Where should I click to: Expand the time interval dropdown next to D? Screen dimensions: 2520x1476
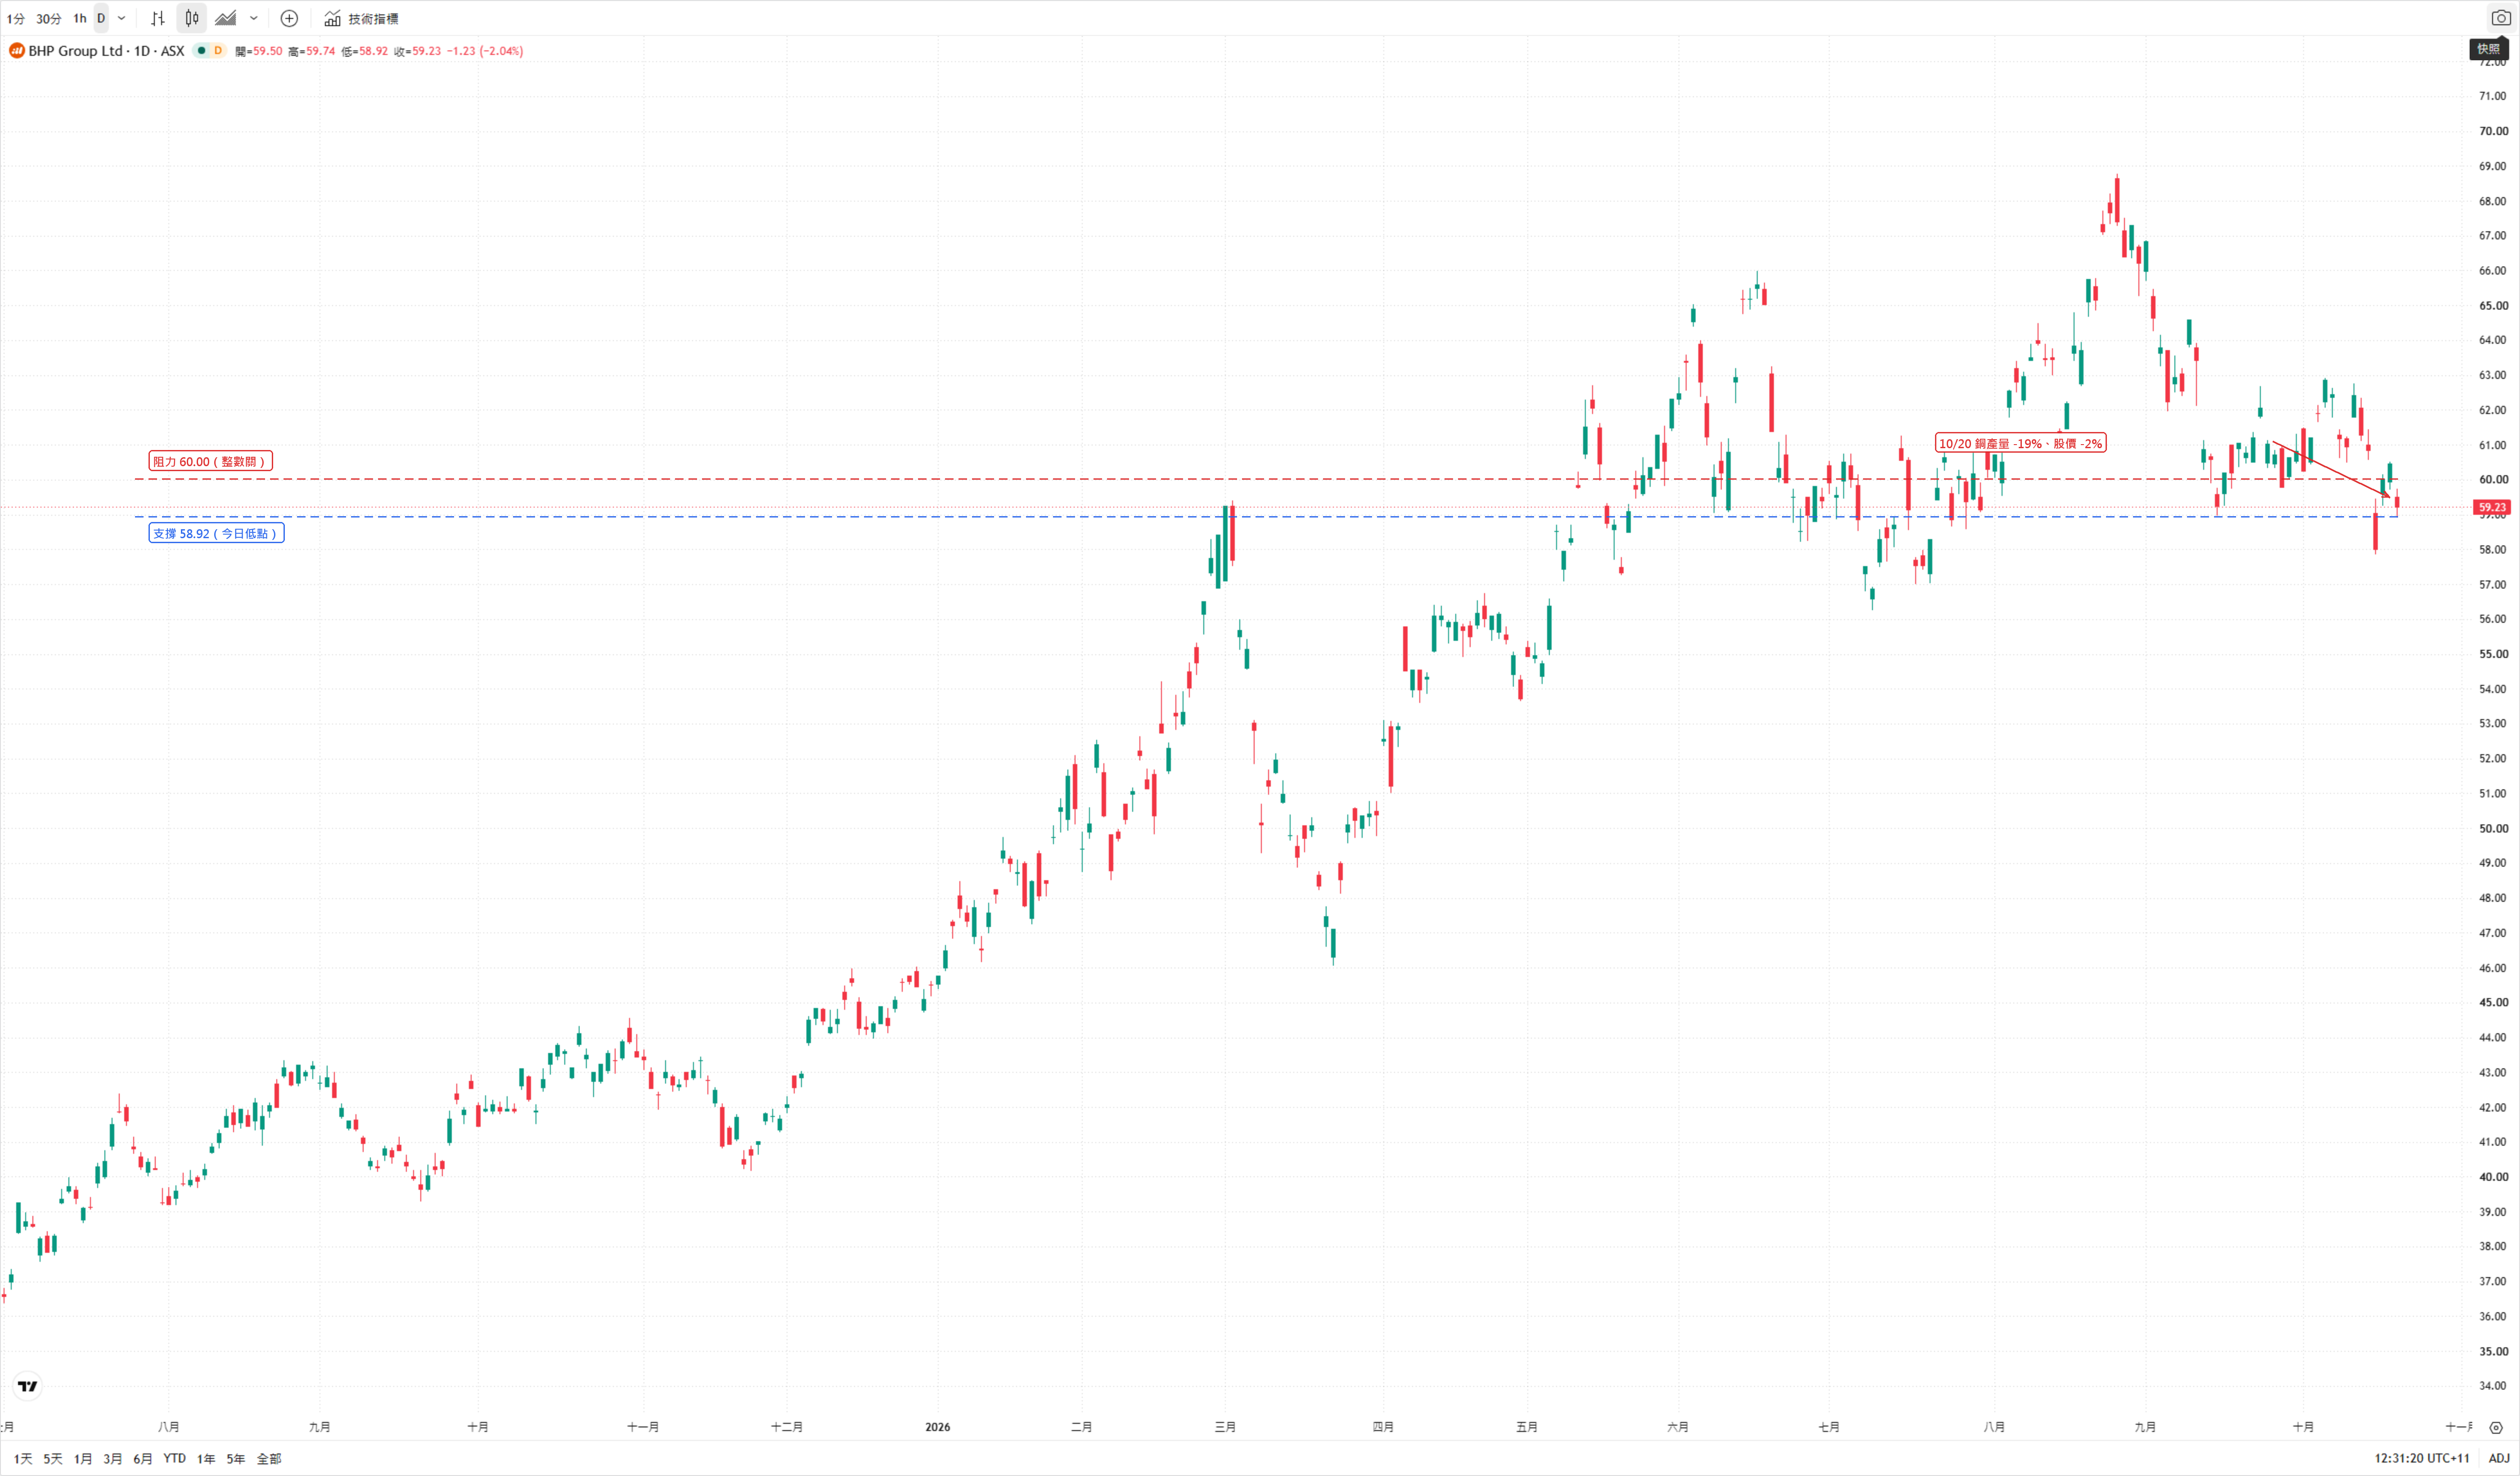coord(122,18)
